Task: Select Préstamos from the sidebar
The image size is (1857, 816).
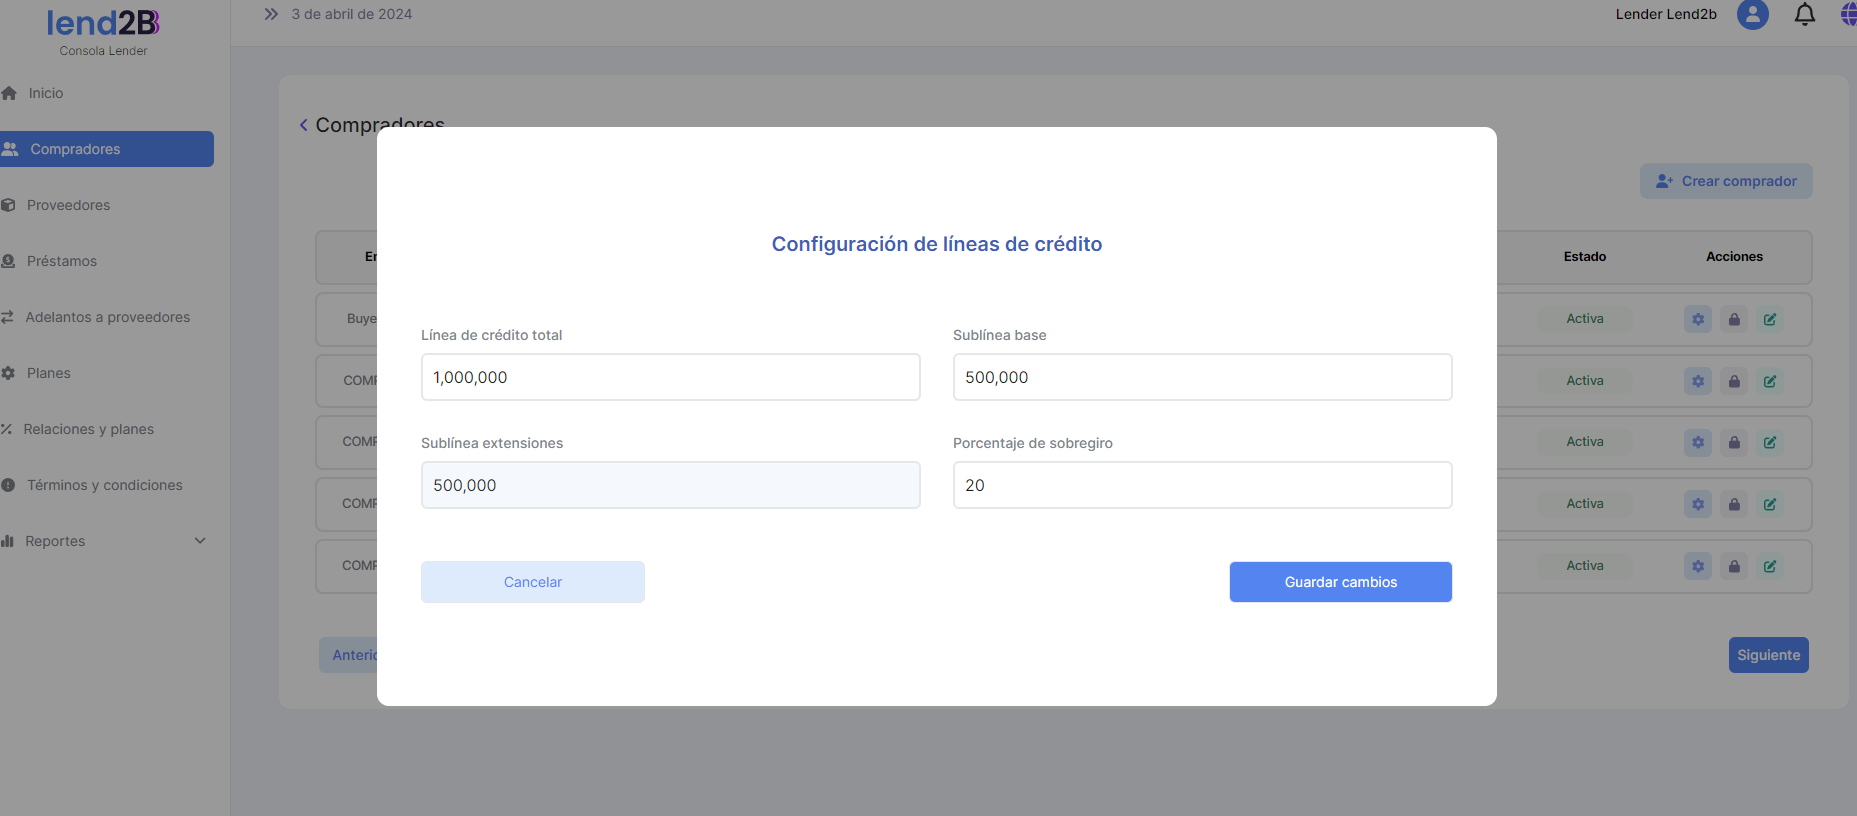Action: coord(62,261)
